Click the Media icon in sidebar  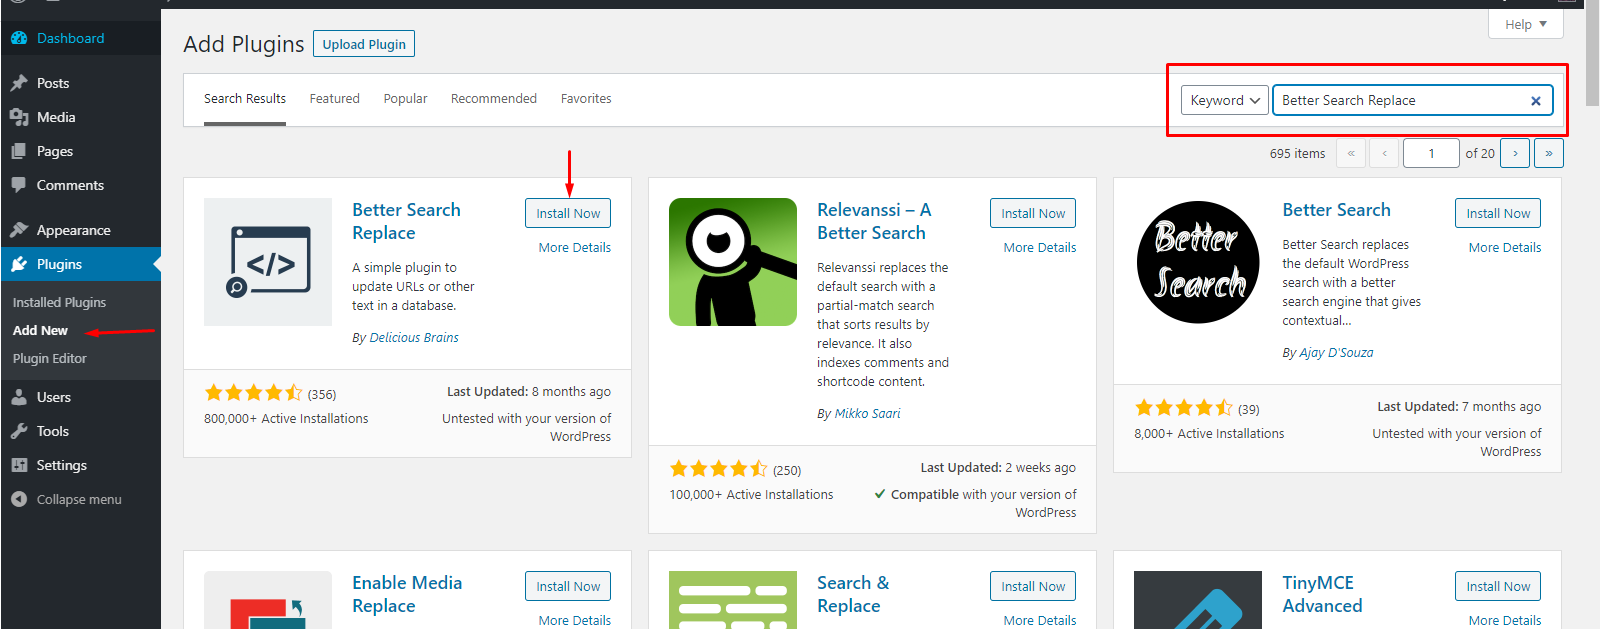pos(19,117)
